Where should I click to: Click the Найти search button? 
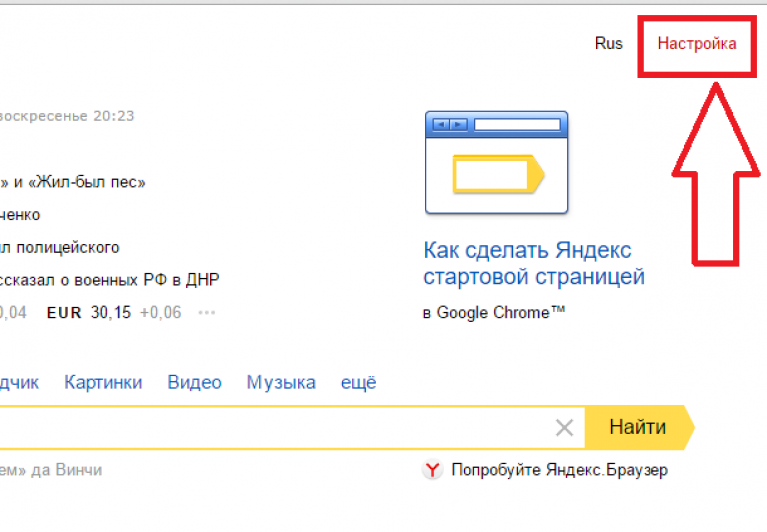pos(640,427)
